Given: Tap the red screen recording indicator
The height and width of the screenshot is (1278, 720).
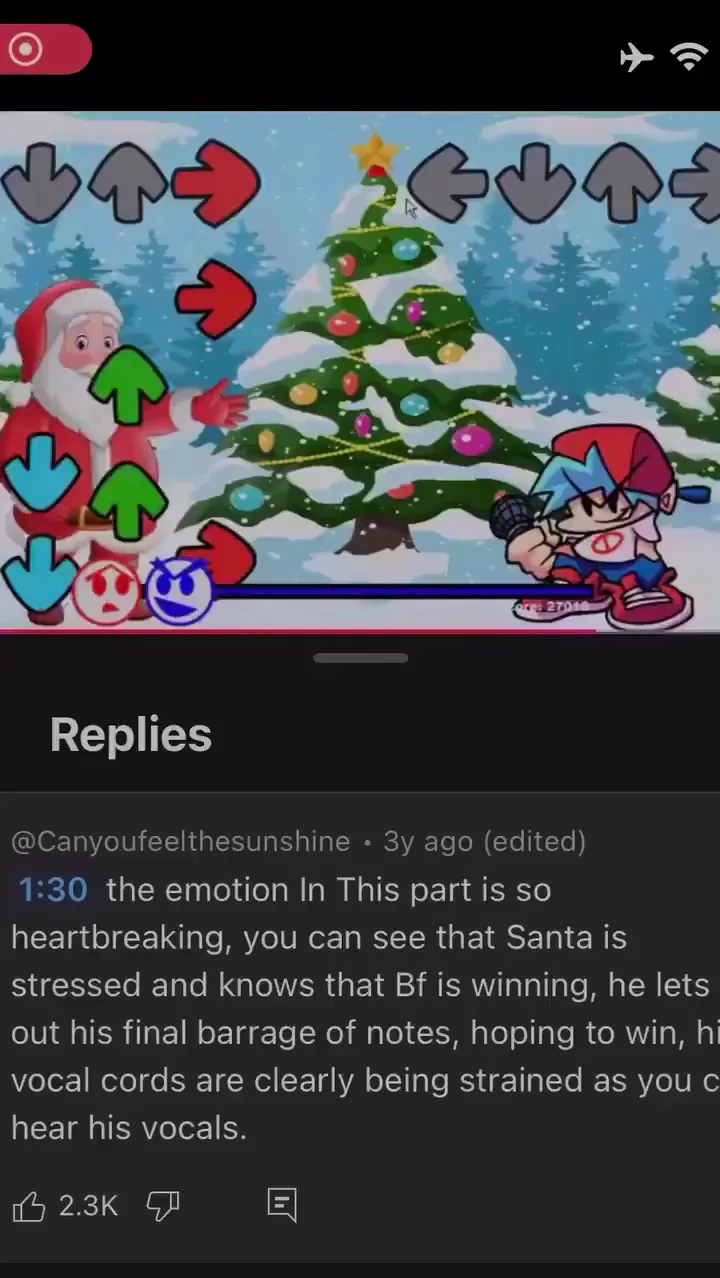Looking at the screenshot, I should [44, 49].
